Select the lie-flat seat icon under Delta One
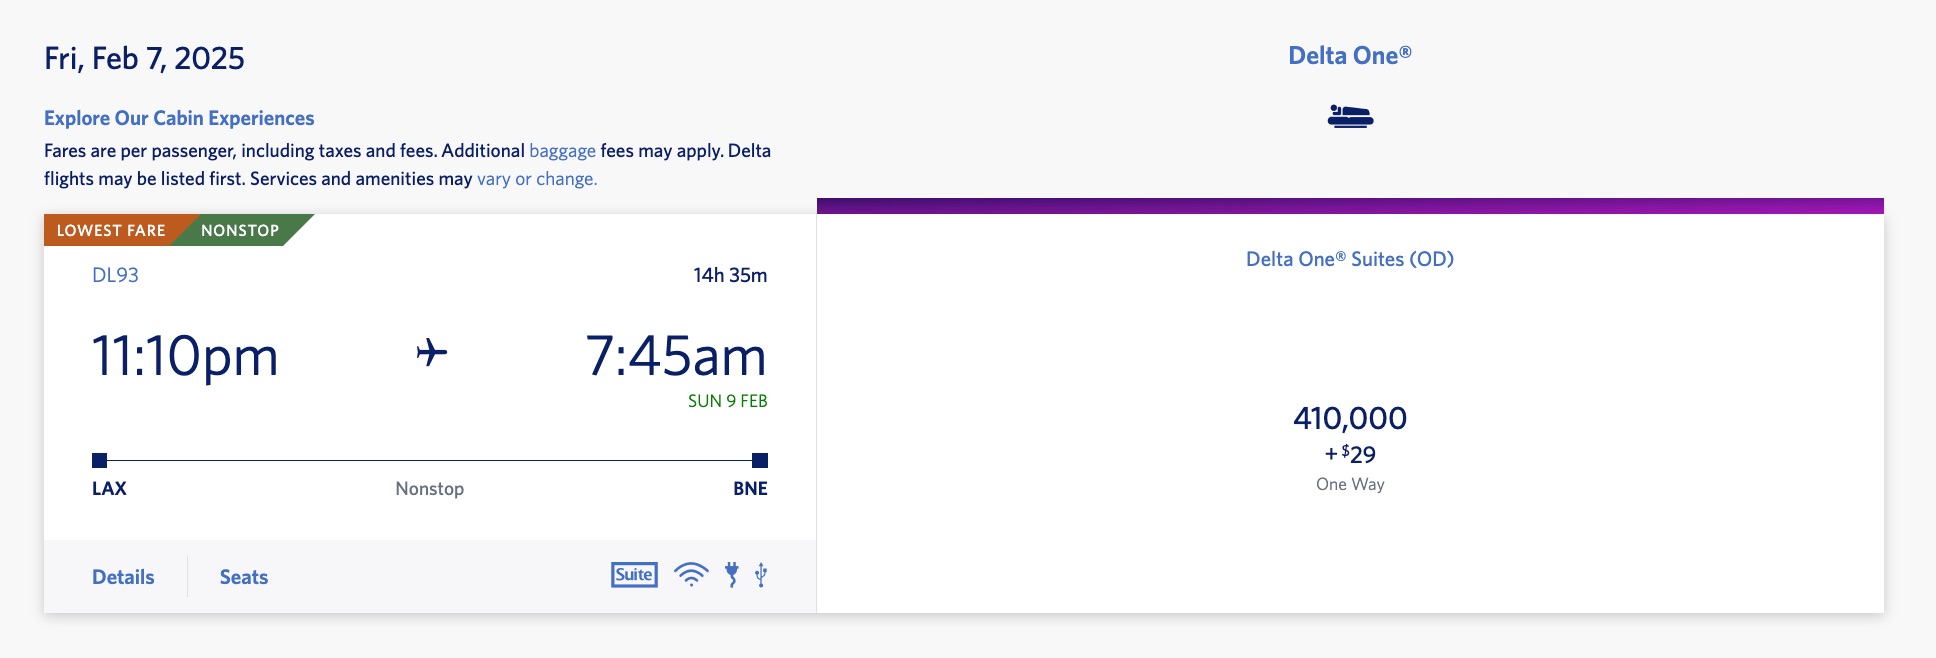This screenshot has height=658, width=1936. point(1350,115)
